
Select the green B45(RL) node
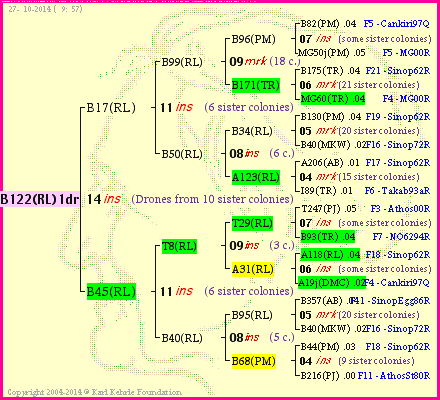point(111,292)
